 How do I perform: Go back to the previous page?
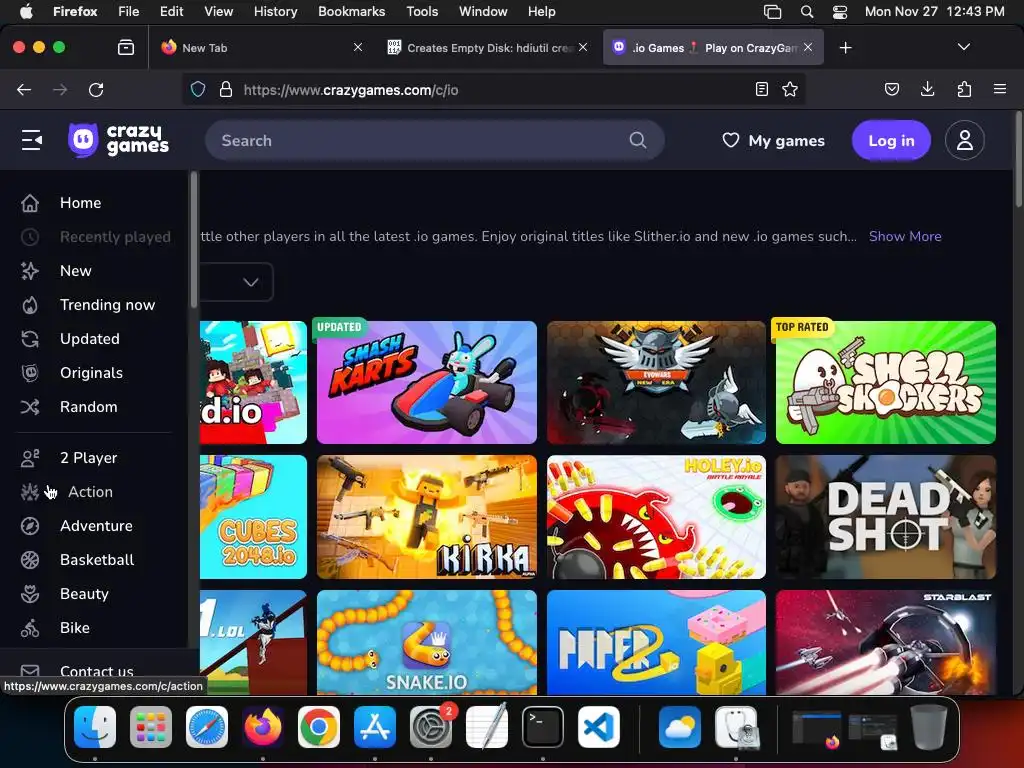pos(24,89)
